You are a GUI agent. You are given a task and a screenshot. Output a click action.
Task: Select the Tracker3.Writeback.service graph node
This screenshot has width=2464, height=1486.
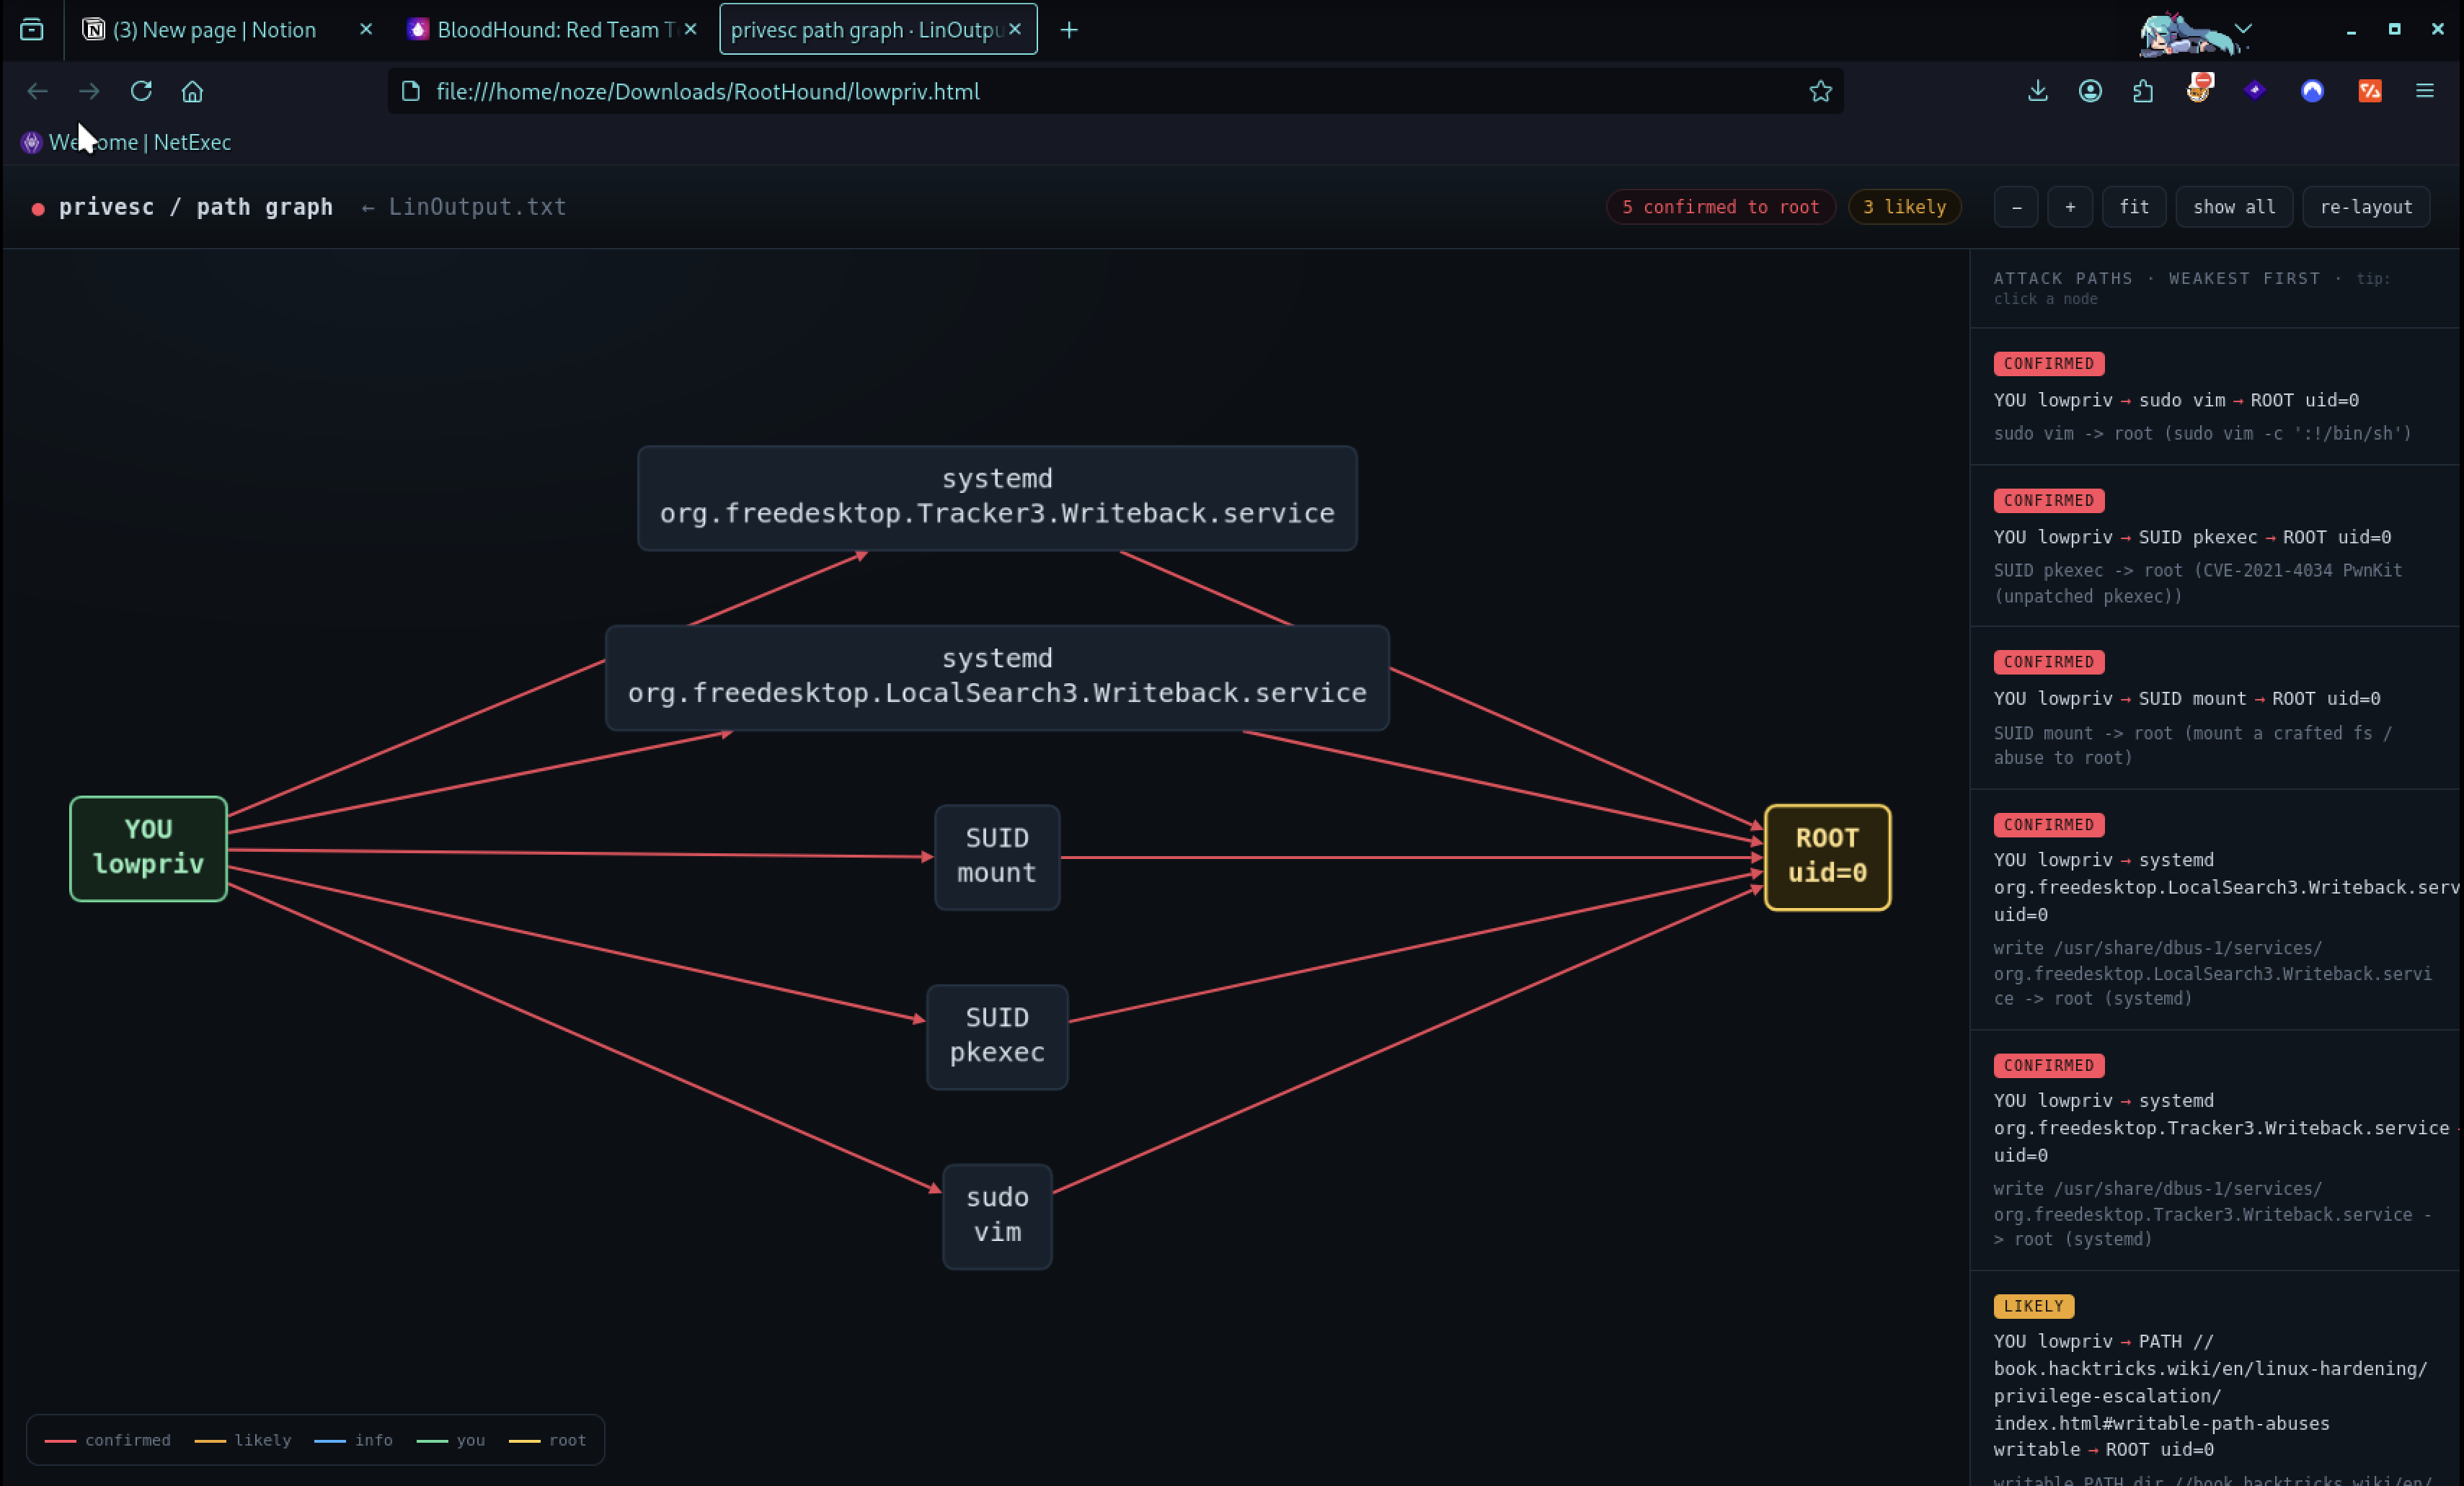[x=997, y=498]
